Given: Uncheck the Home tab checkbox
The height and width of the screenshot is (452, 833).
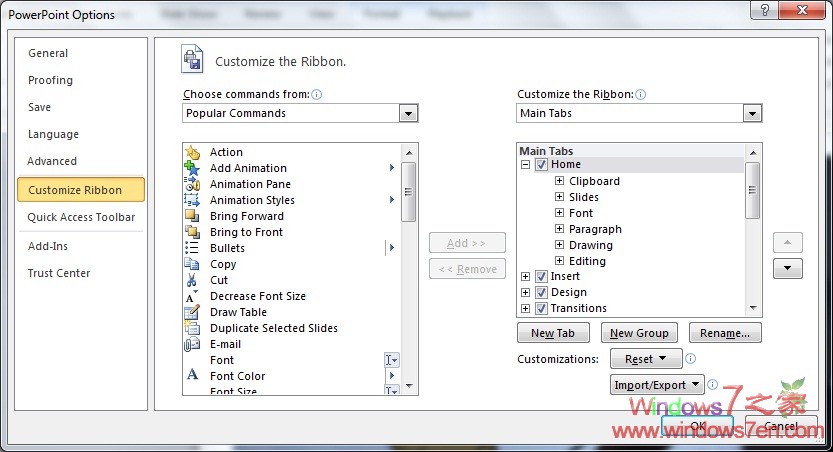Looking at the screenshot, I should (x=541, y=164).
